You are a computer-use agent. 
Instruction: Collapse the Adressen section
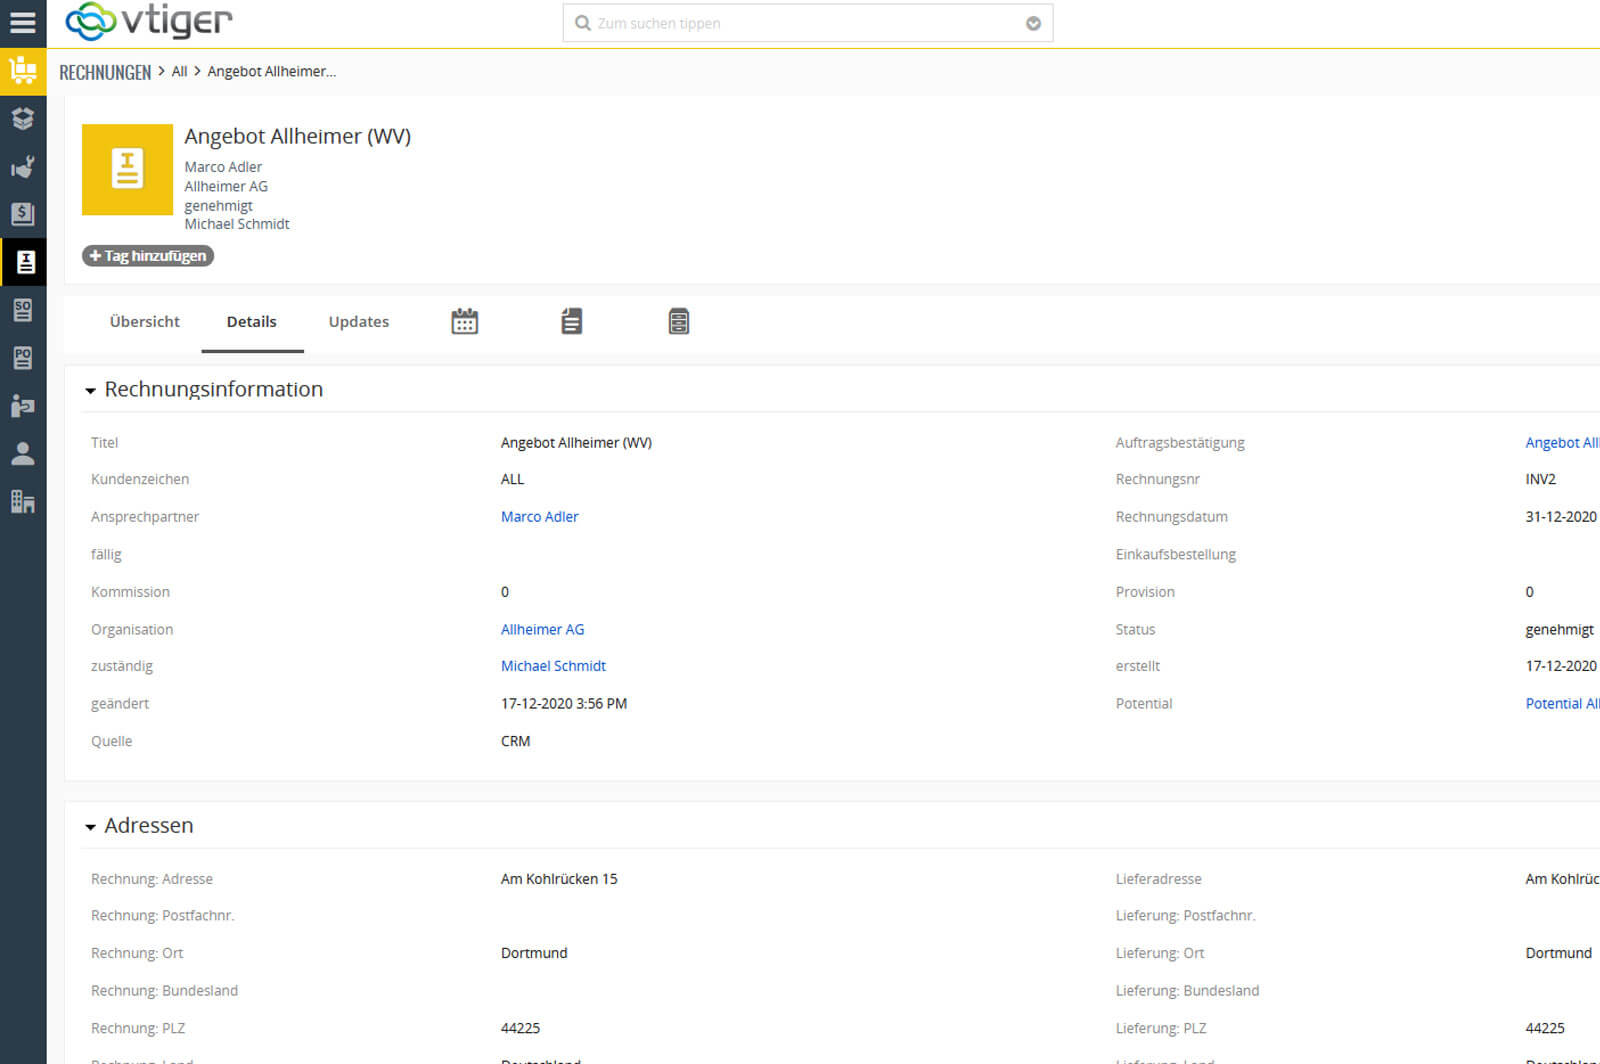(90, 827)
